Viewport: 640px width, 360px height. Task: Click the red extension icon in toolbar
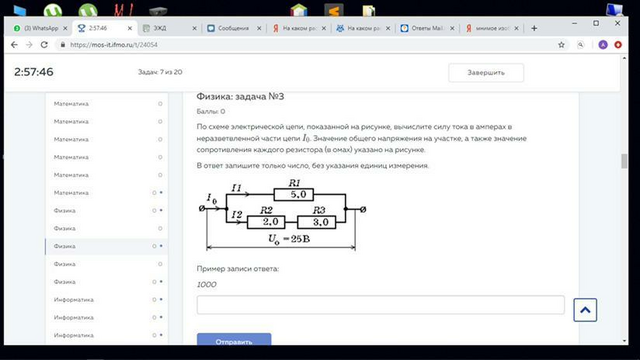[x=618, y=44]
